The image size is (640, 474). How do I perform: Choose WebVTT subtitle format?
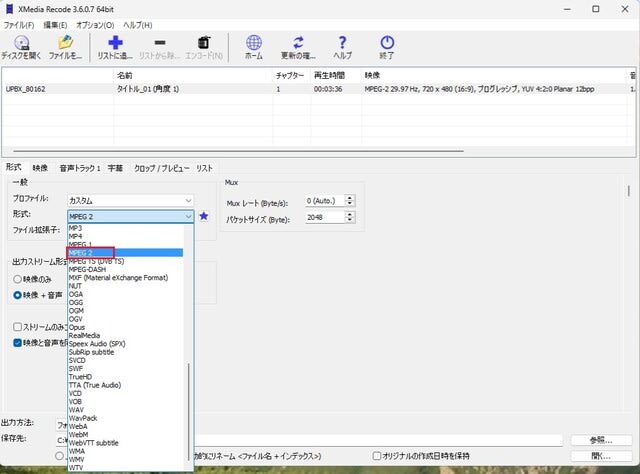[x=125, y=443]
